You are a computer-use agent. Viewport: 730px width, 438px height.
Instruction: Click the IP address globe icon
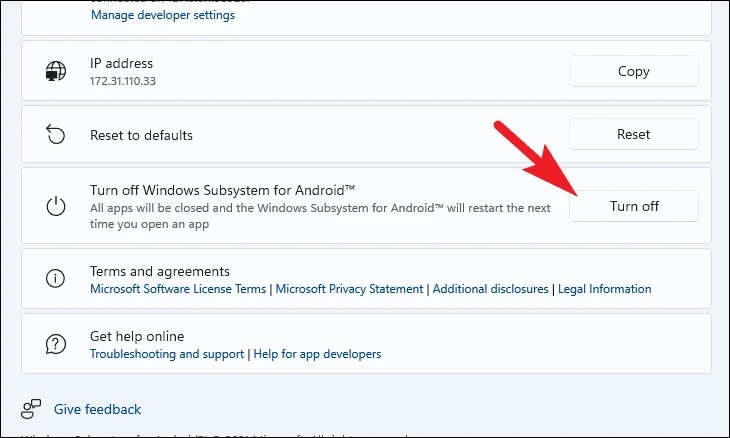pyautogui.click(x=56, y=71)
